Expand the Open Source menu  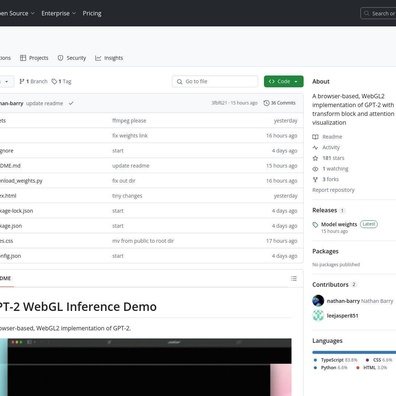(16, 13)
